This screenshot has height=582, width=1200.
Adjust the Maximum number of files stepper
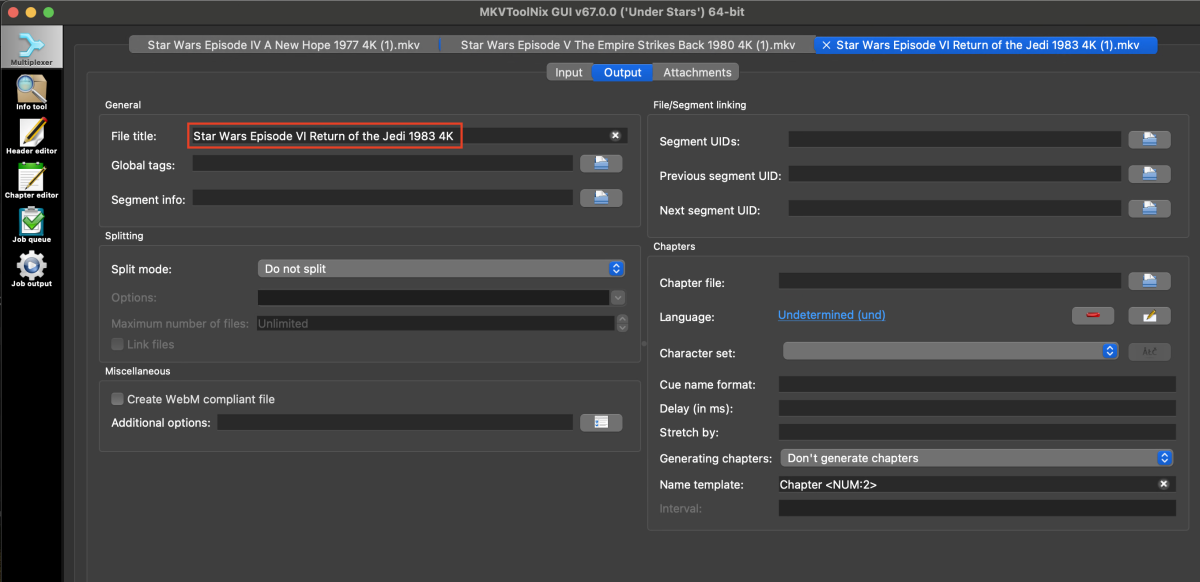[621, 323]
